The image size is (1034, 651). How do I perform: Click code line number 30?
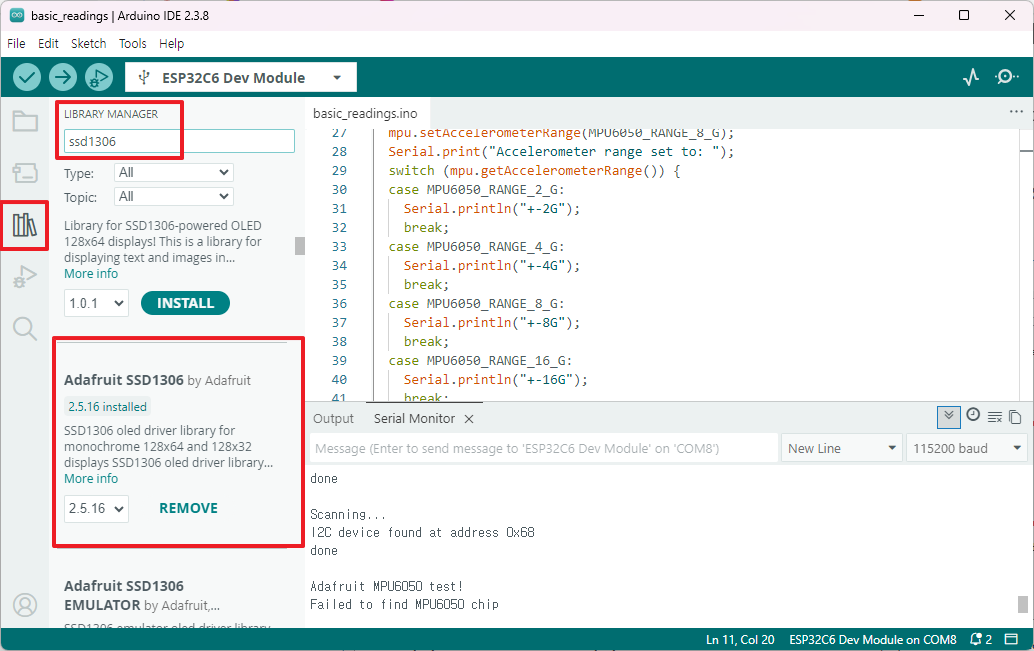(339, 190)
